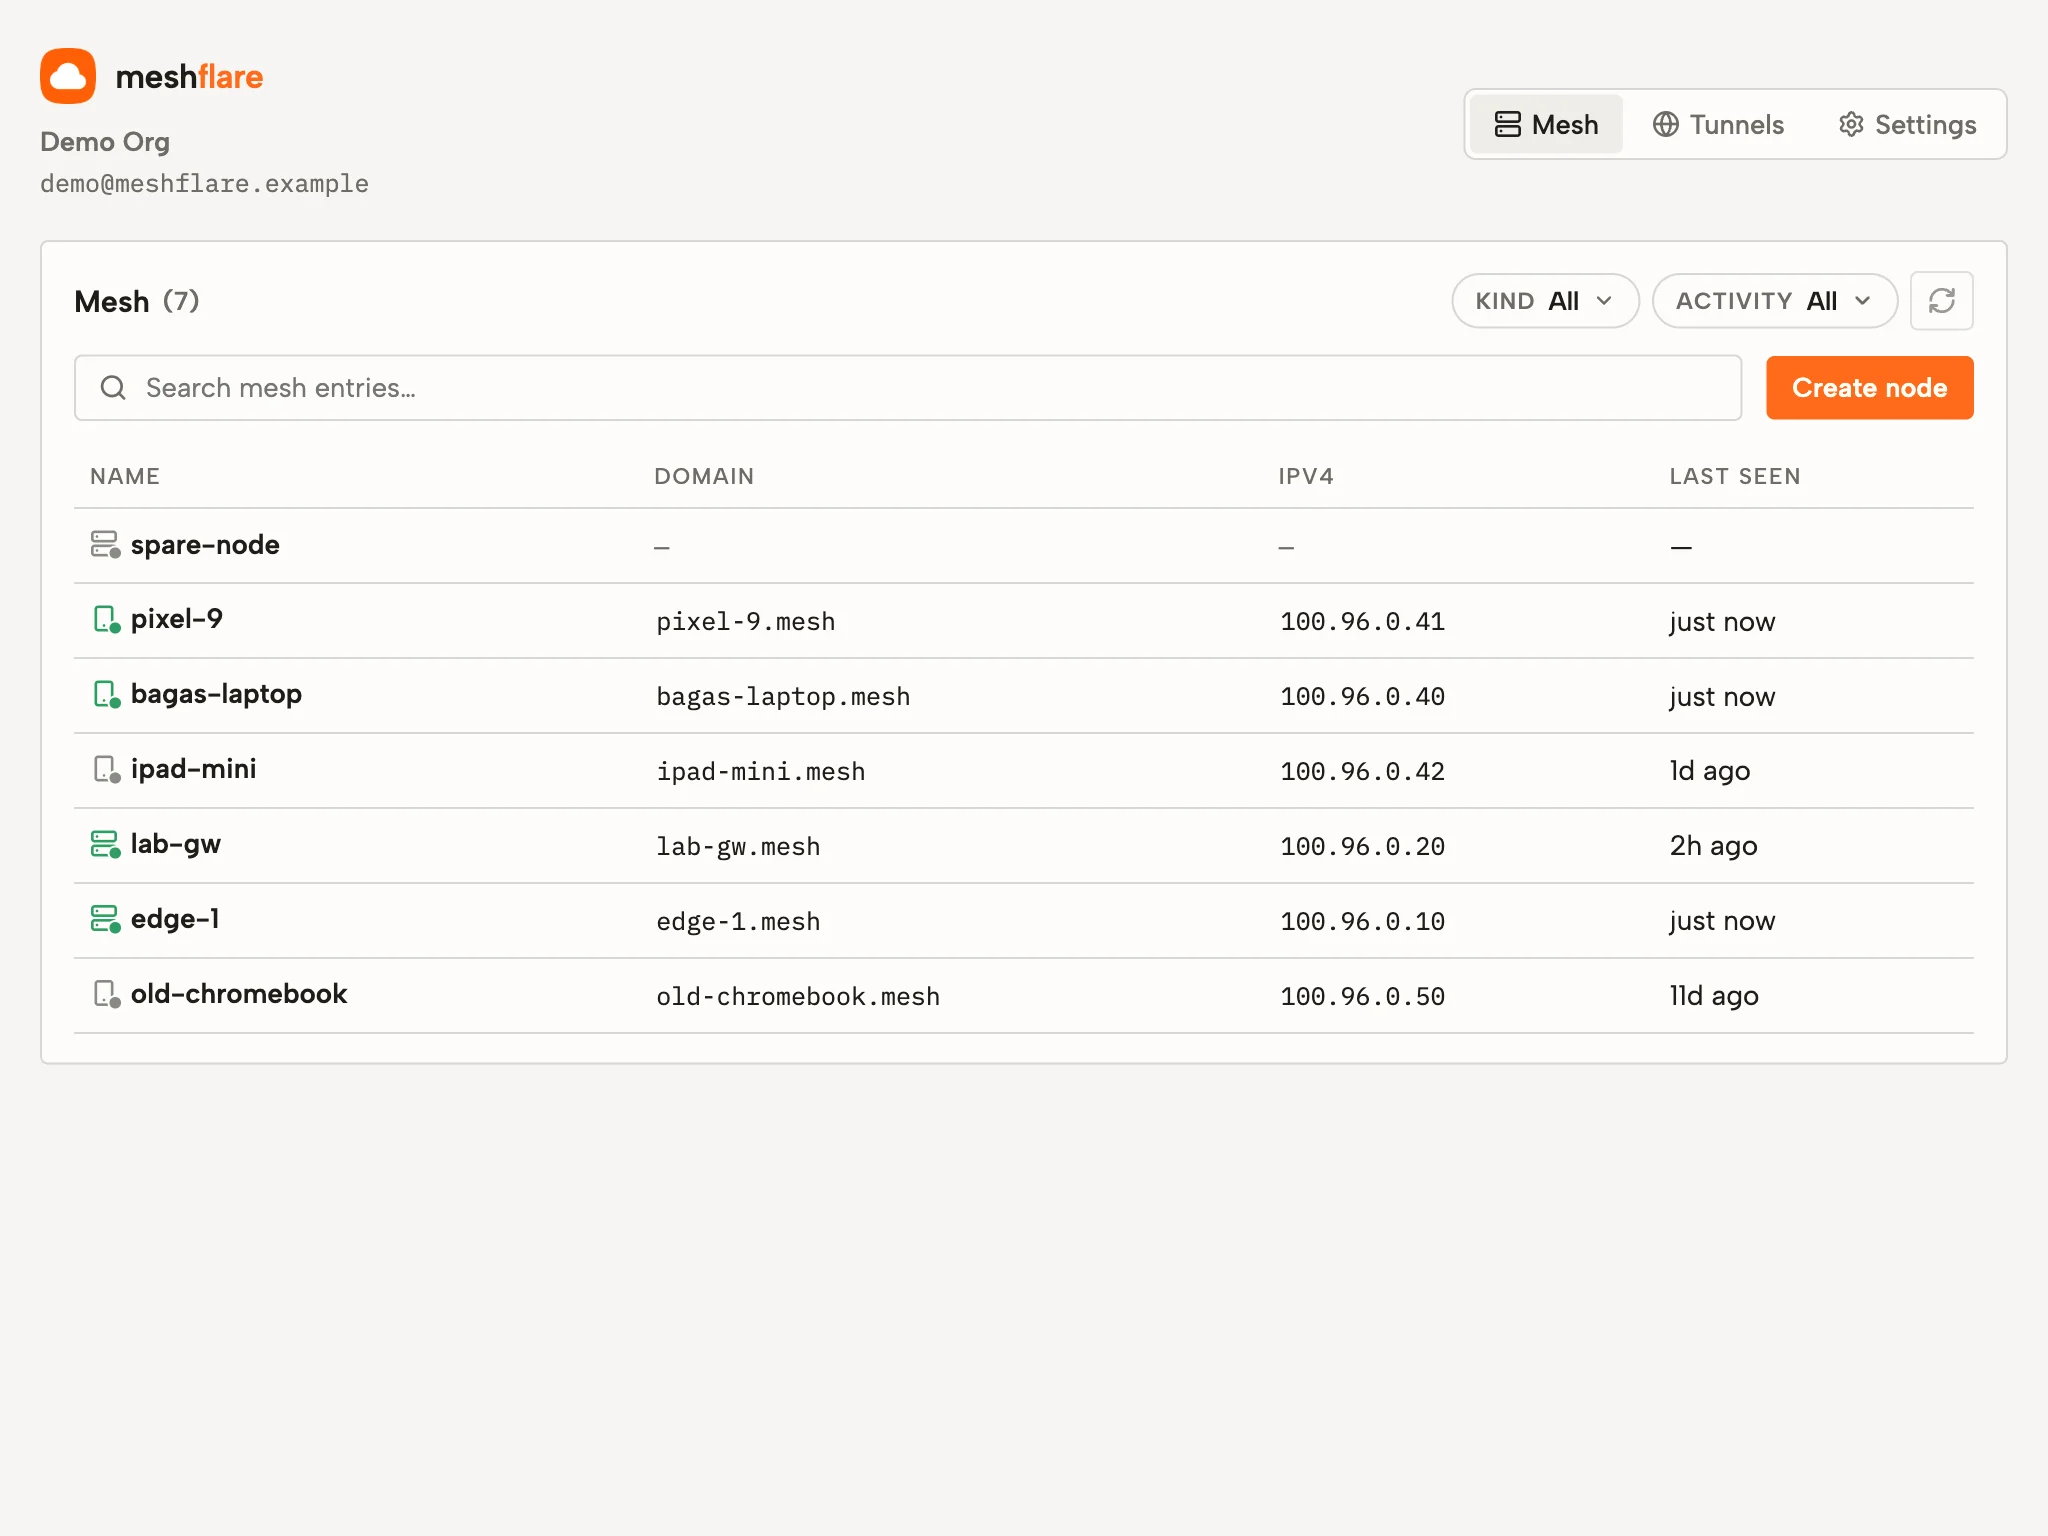Select IP address 100.96.0.20
The width and height of the screenshot is (2048, 1536).
[x=1362, y=847]
